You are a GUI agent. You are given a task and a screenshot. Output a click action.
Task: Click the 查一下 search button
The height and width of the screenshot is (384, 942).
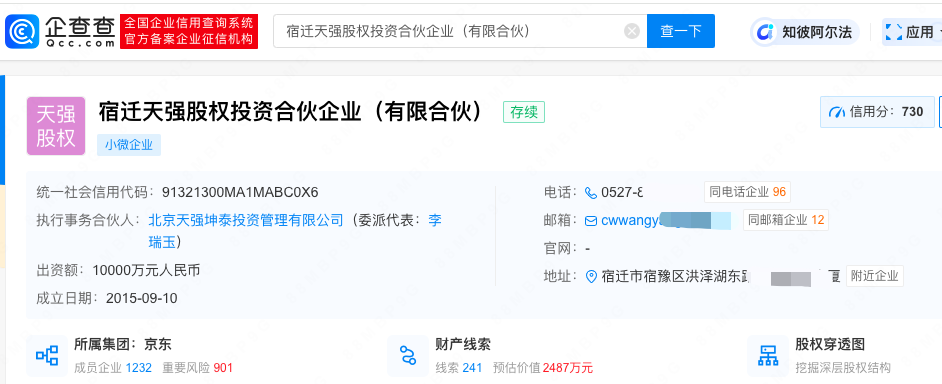(681, 31)
